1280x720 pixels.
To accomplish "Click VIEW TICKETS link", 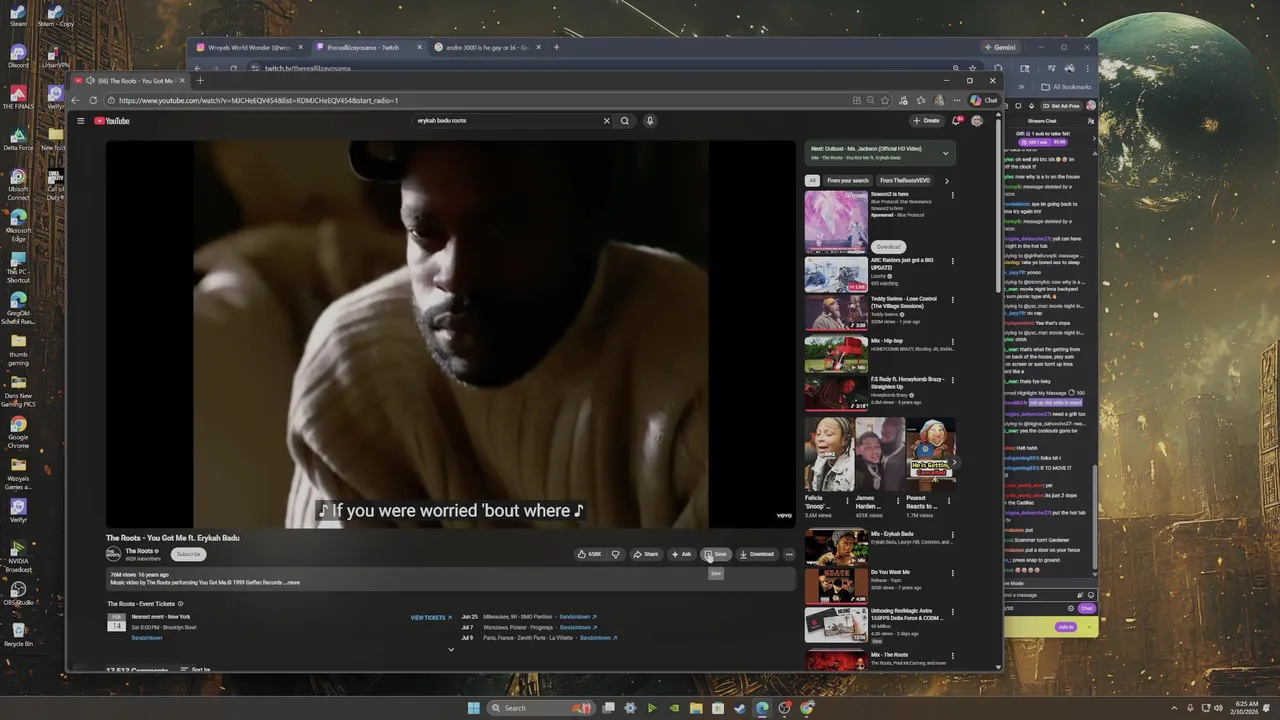I will click(x=431, y=617).
